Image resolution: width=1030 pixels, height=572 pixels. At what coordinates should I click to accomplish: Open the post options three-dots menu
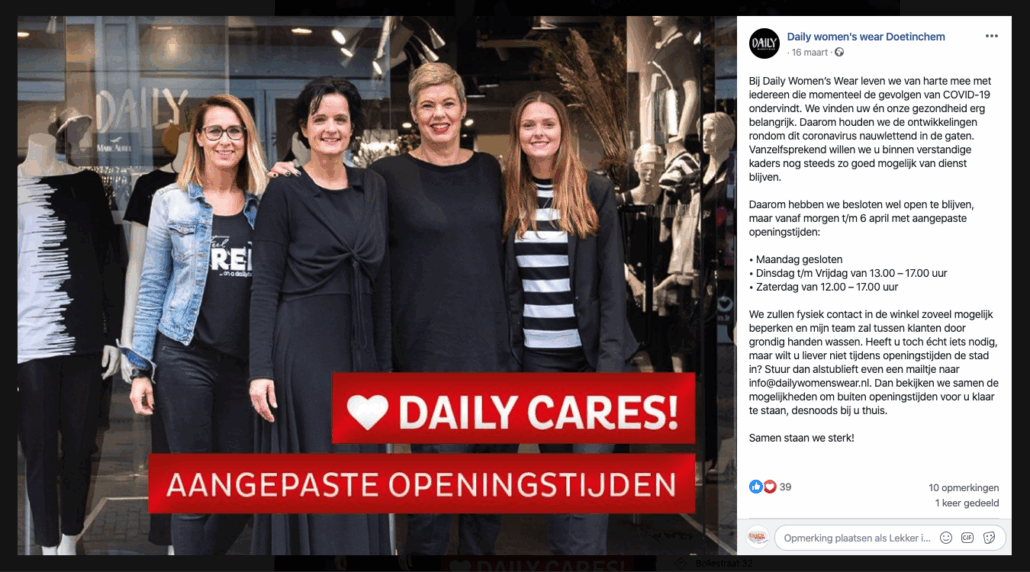(991, 36)
